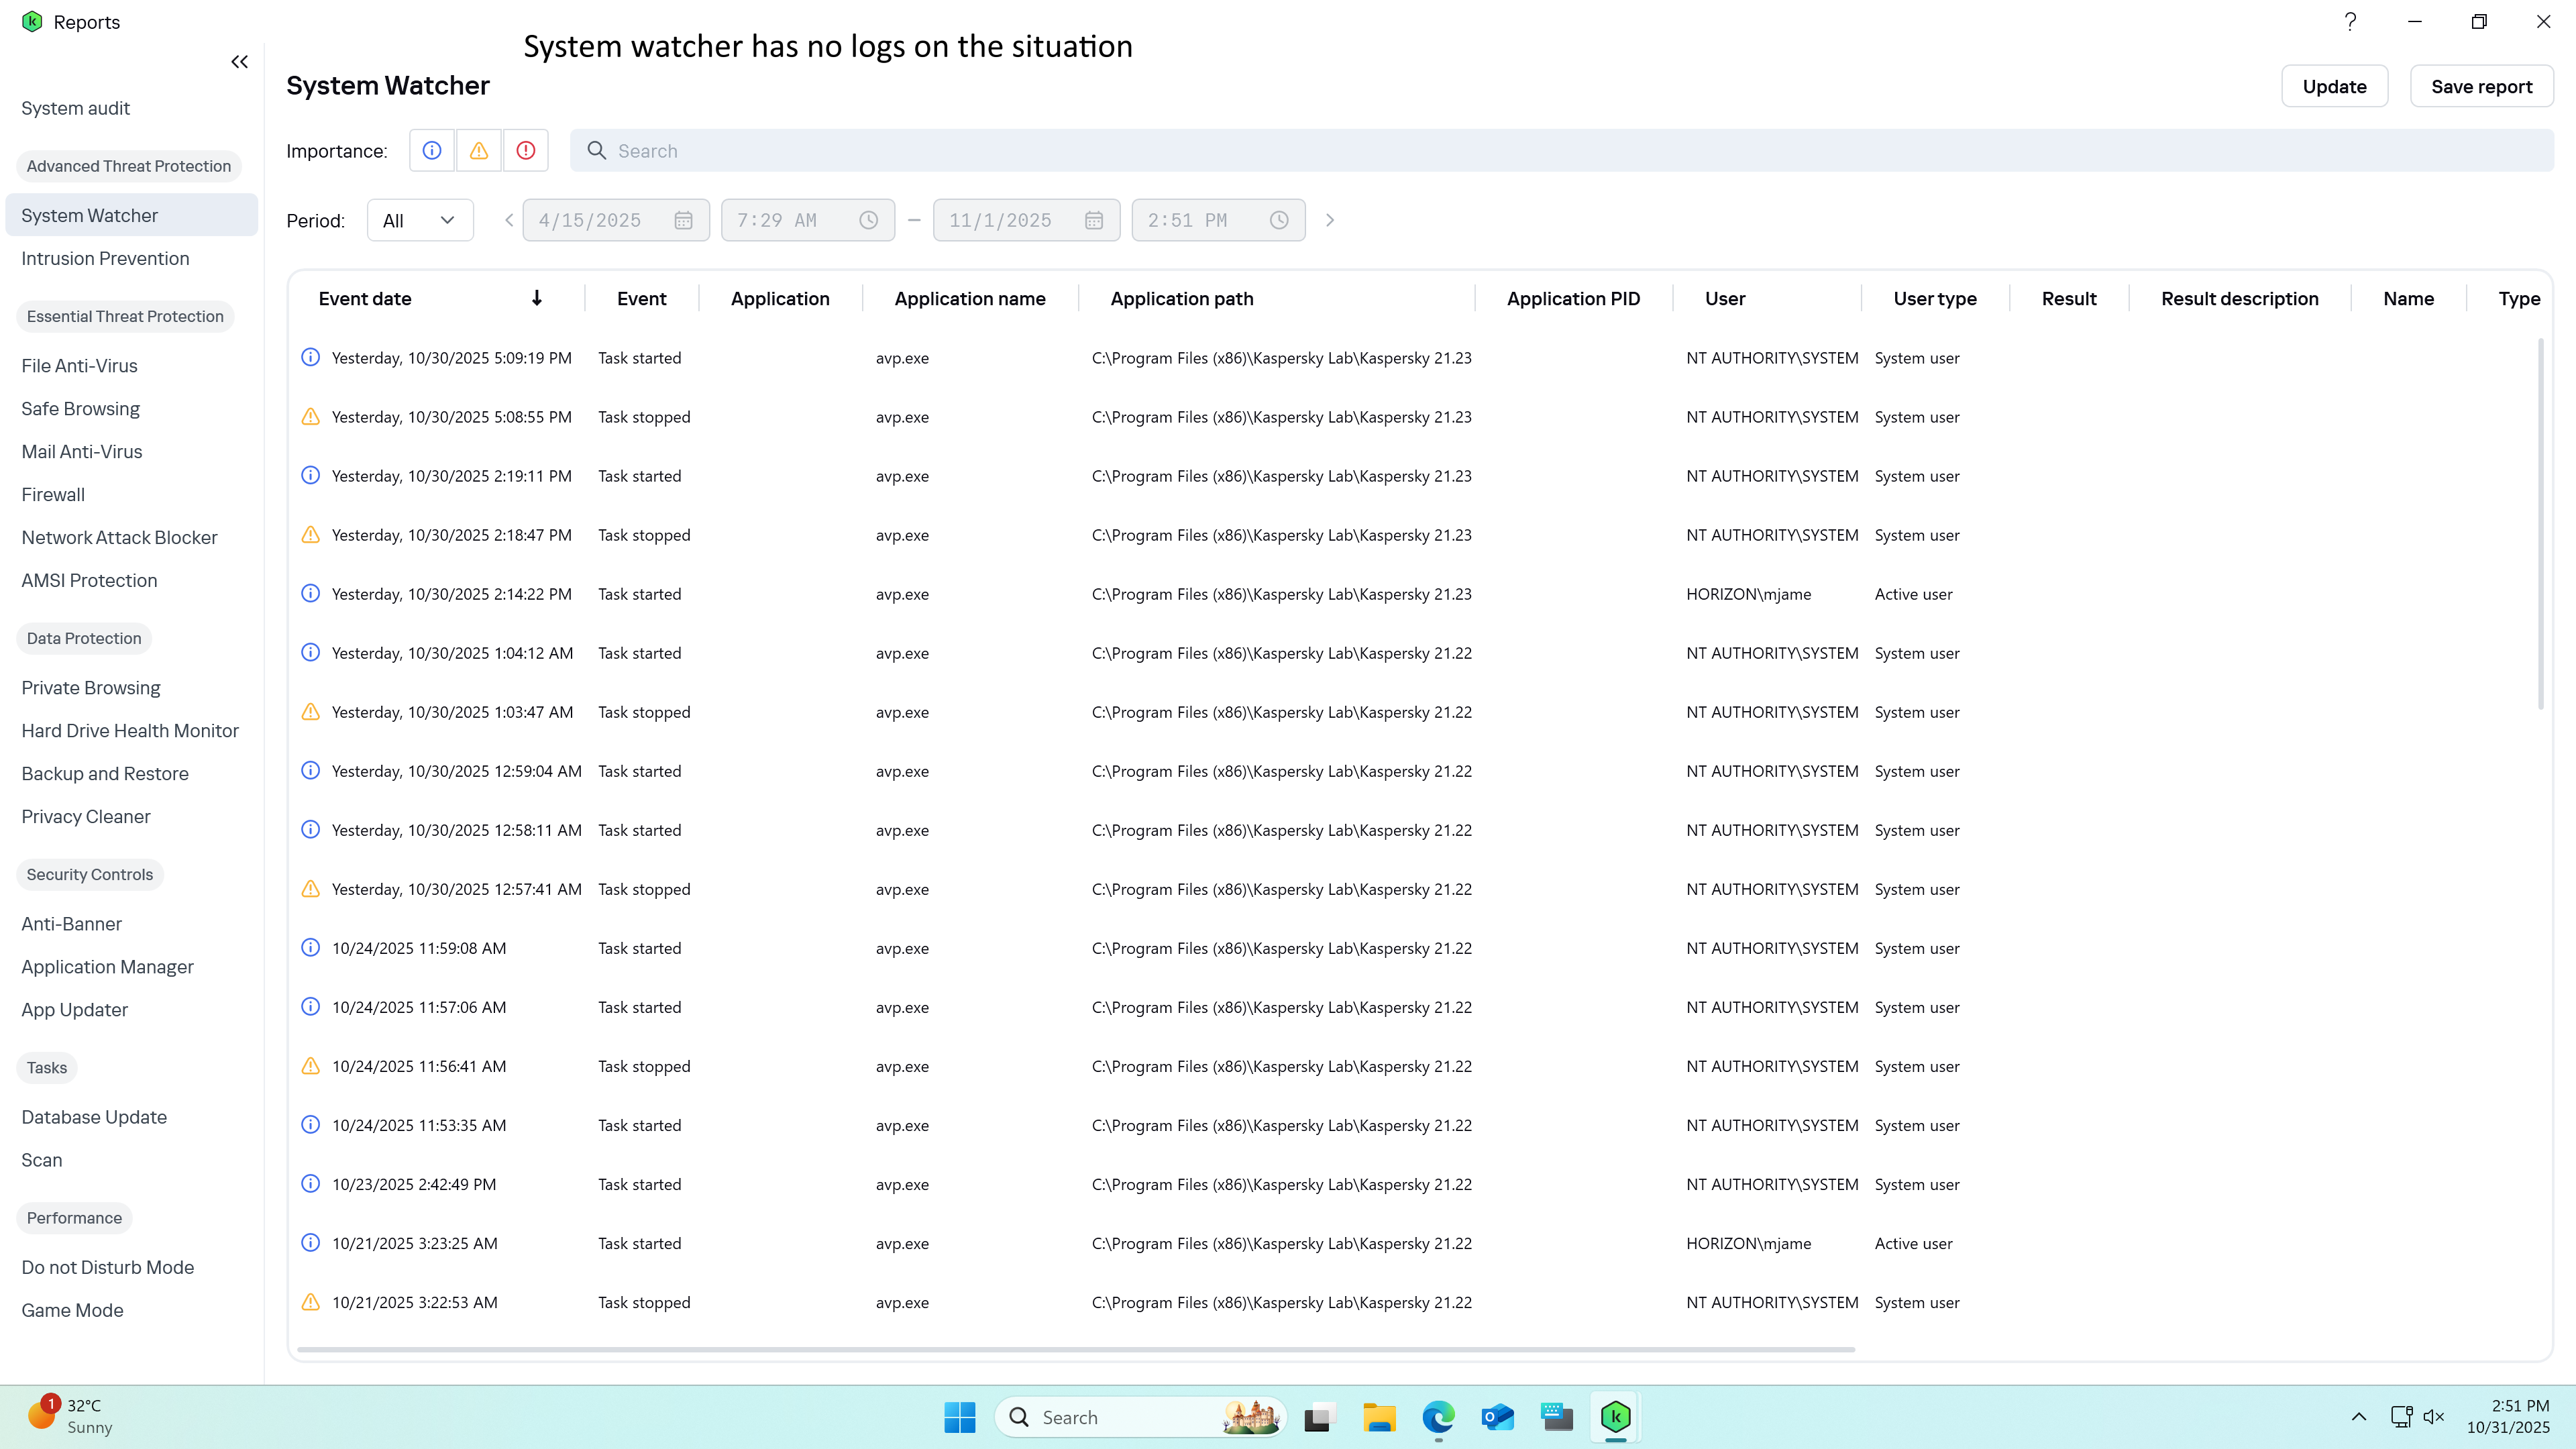Image resolution: width=2576 pixels, height=1449 pixels.
Task: Click warning icon of 10/21/2025 3:22:53 AM event
Action: tap(311, 1301)
